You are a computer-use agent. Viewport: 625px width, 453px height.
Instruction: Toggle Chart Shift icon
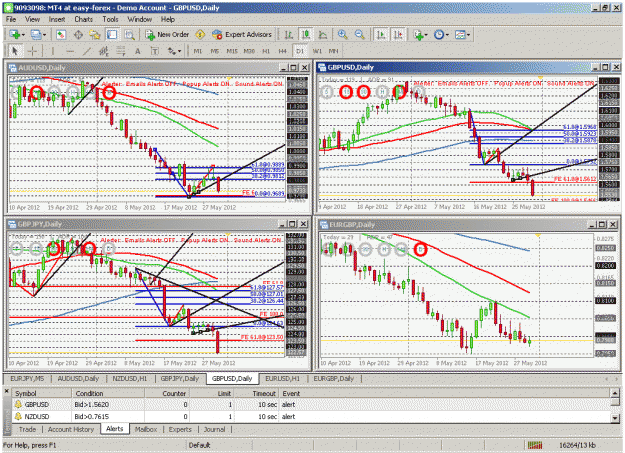pyautogui.click(x=398, y=35)
